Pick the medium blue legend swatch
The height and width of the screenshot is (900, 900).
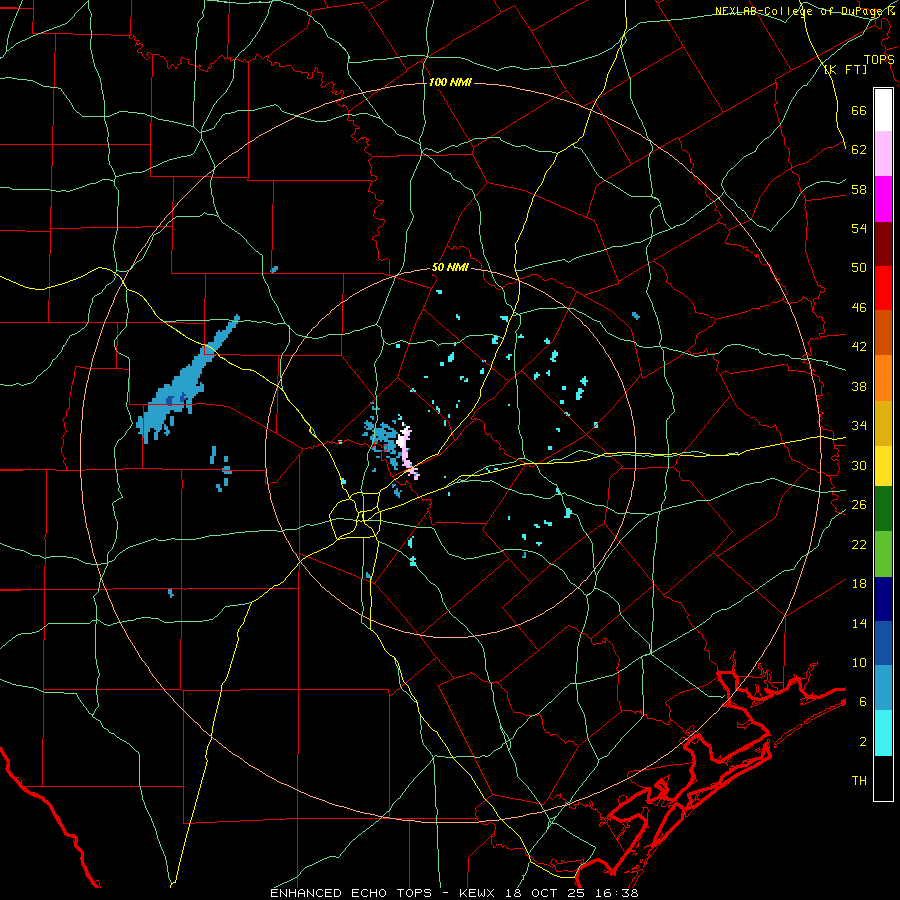coord(883,643)
